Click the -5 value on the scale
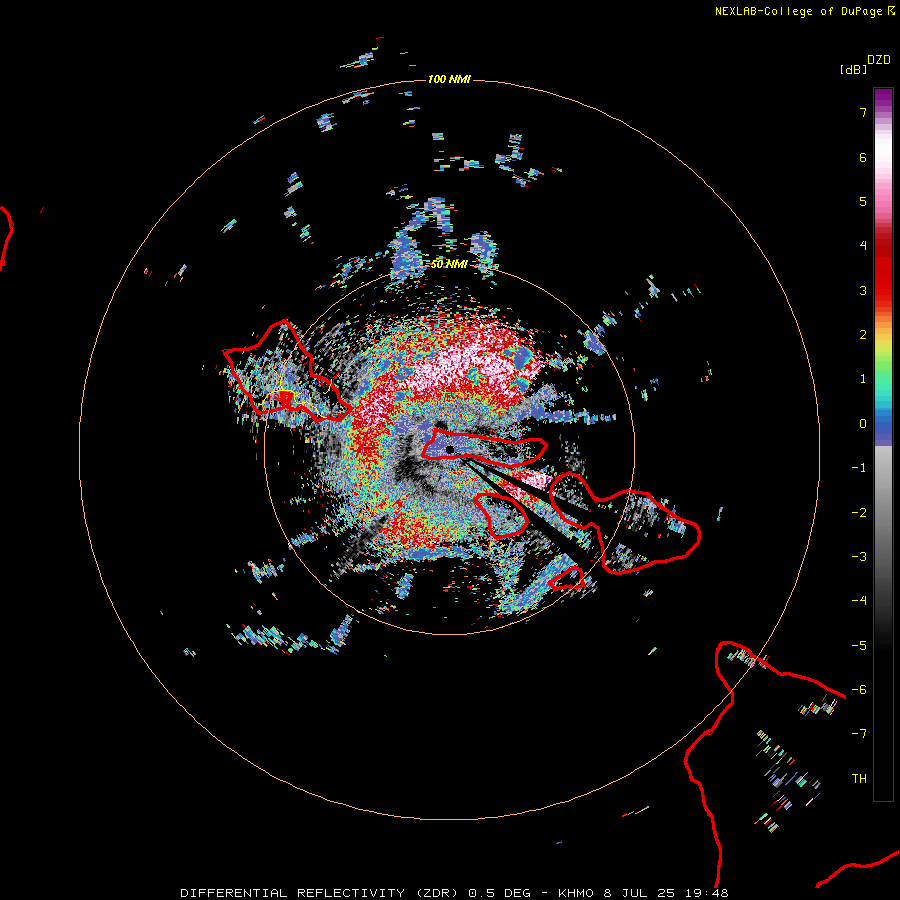This screenshot has height=900, width=900. pos(859,646)
